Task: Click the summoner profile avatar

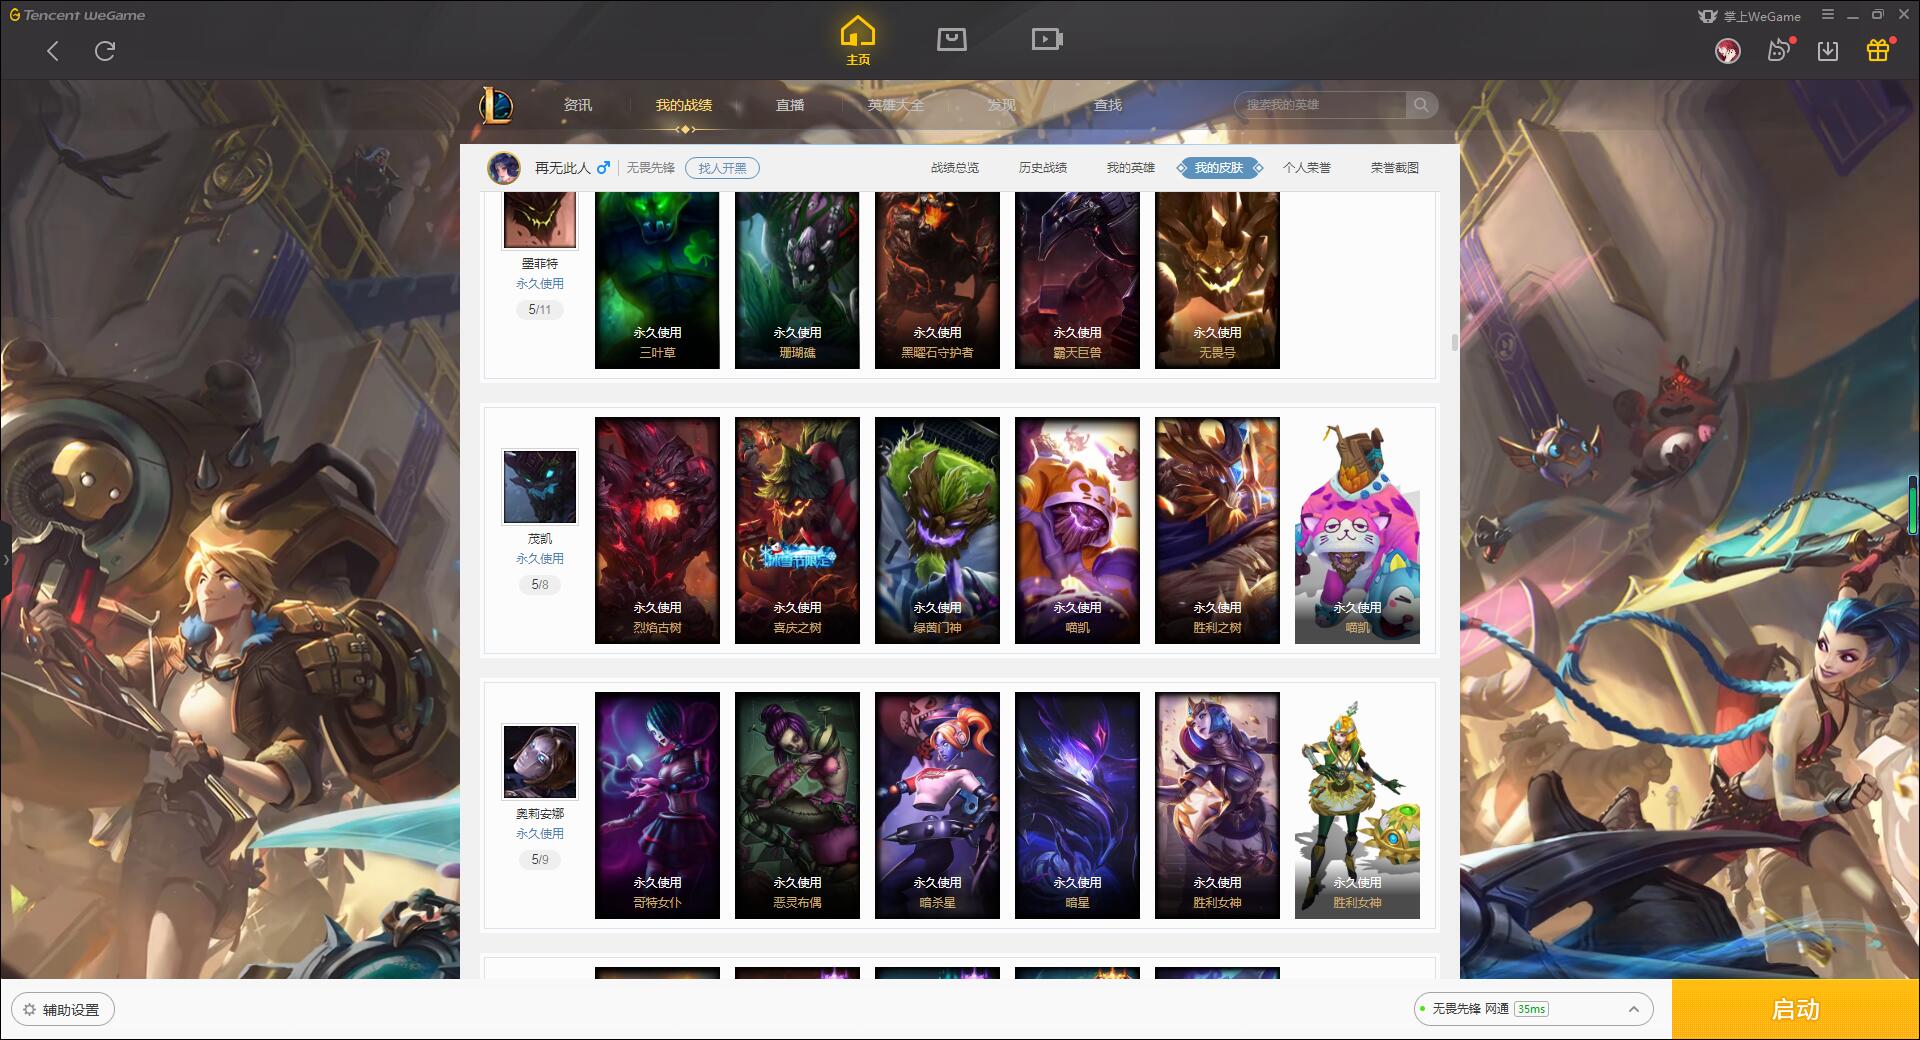Action: (x=504, y=168)
